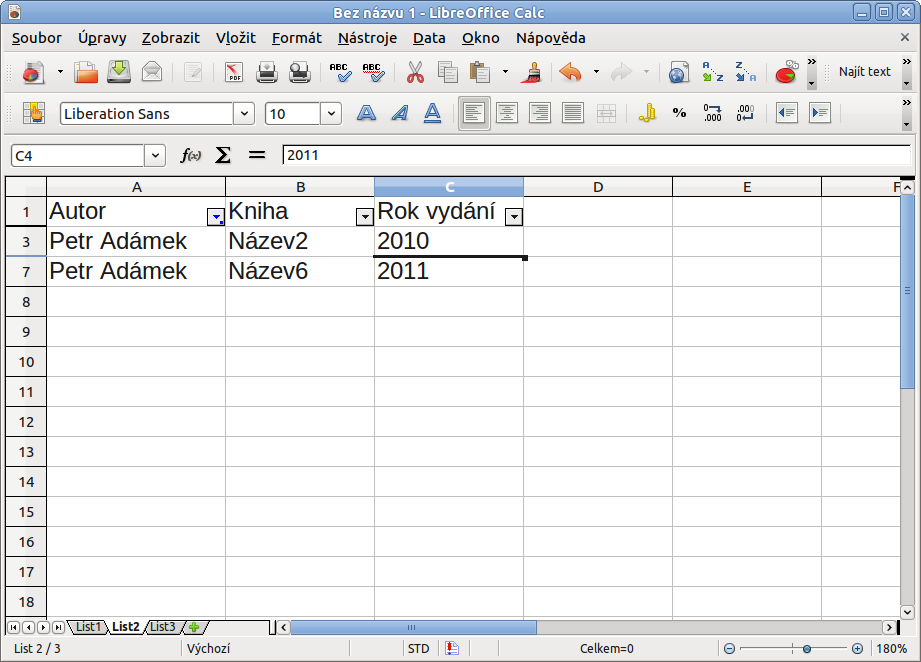Sort ascending A to Z
Screen dimensions: 921x662
[x=712, y=72]
